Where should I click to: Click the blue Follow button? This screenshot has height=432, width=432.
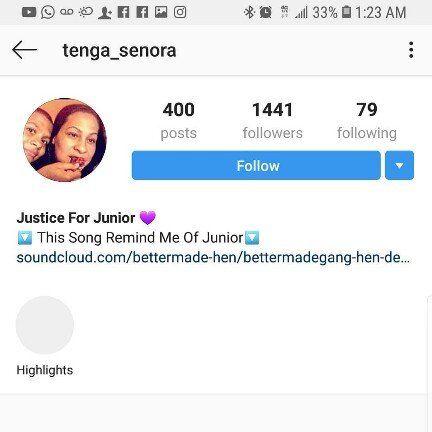[256, 165]
